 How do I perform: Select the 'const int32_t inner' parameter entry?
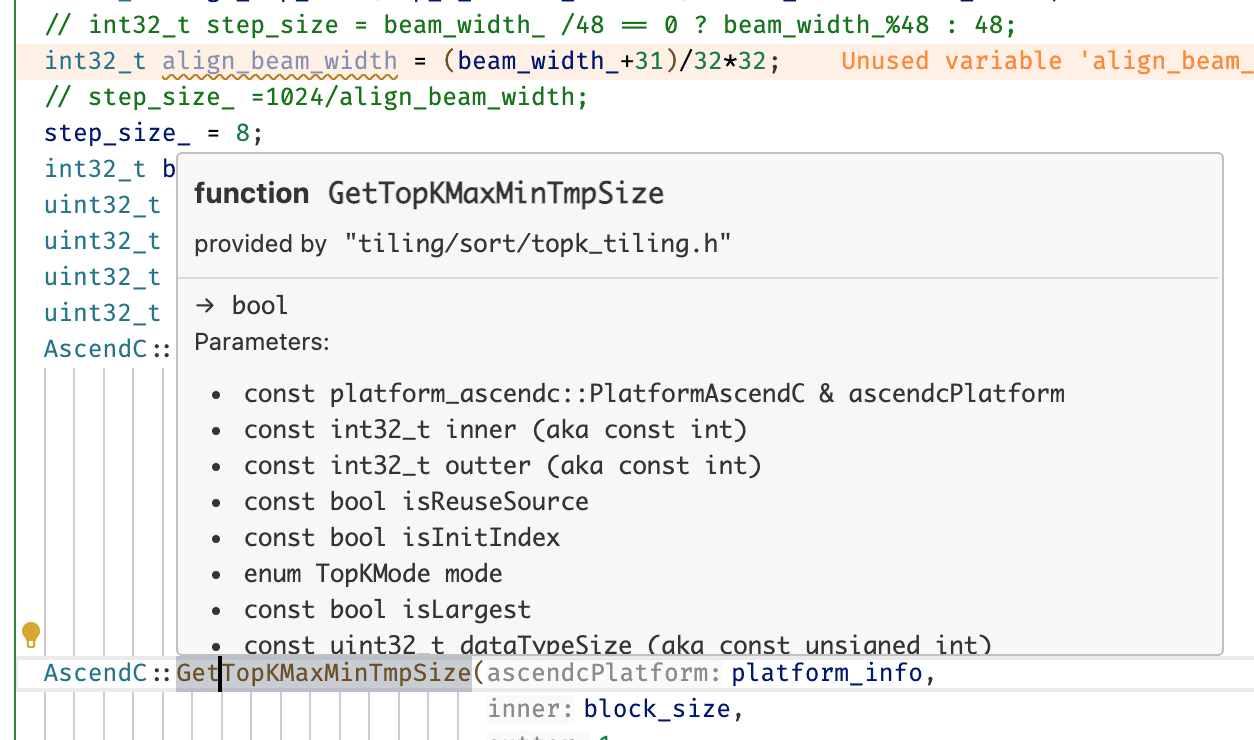(495, 429)
